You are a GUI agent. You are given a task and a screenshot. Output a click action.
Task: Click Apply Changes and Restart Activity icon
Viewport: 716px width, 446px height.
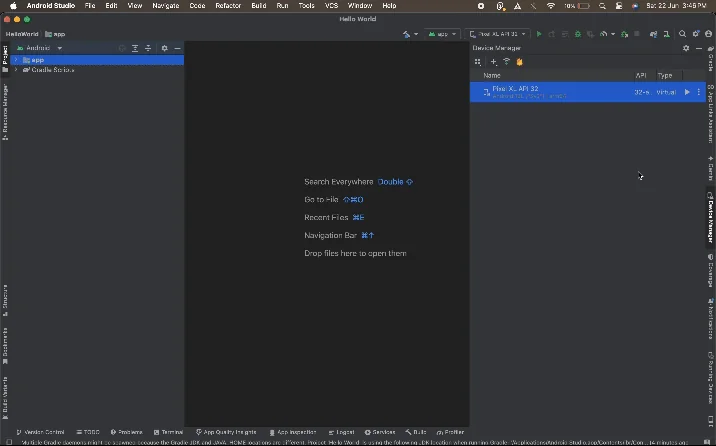(552, 34)
